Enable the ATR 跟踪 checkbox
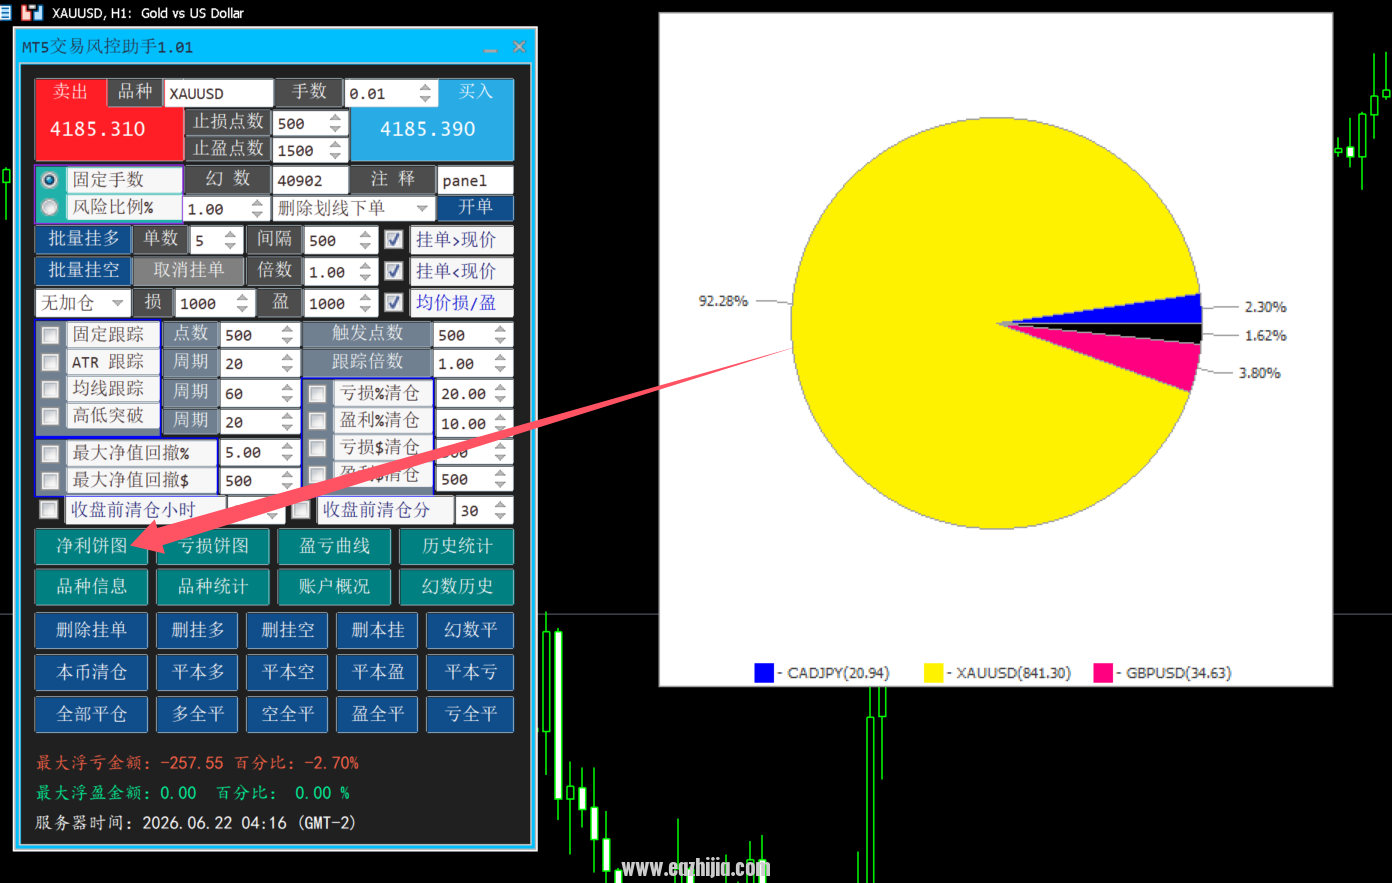This screenshot has height=883, width=1392. click(x=50, y=362)
